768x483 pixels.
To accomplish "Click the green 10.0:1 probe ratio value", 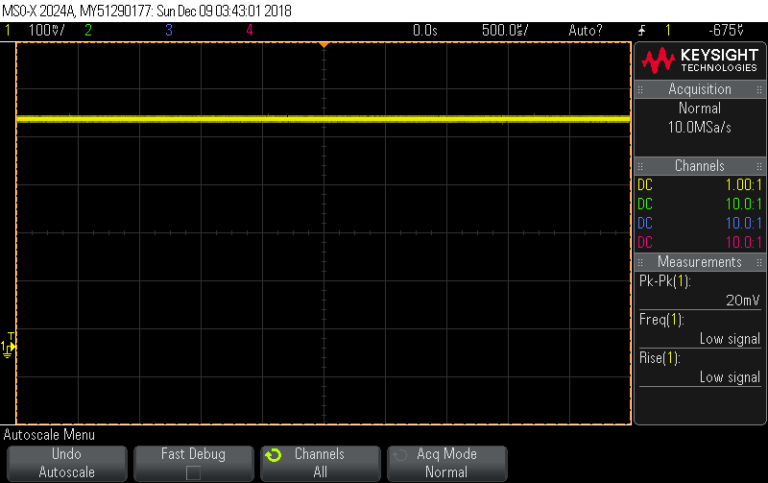I will [744, 204].
